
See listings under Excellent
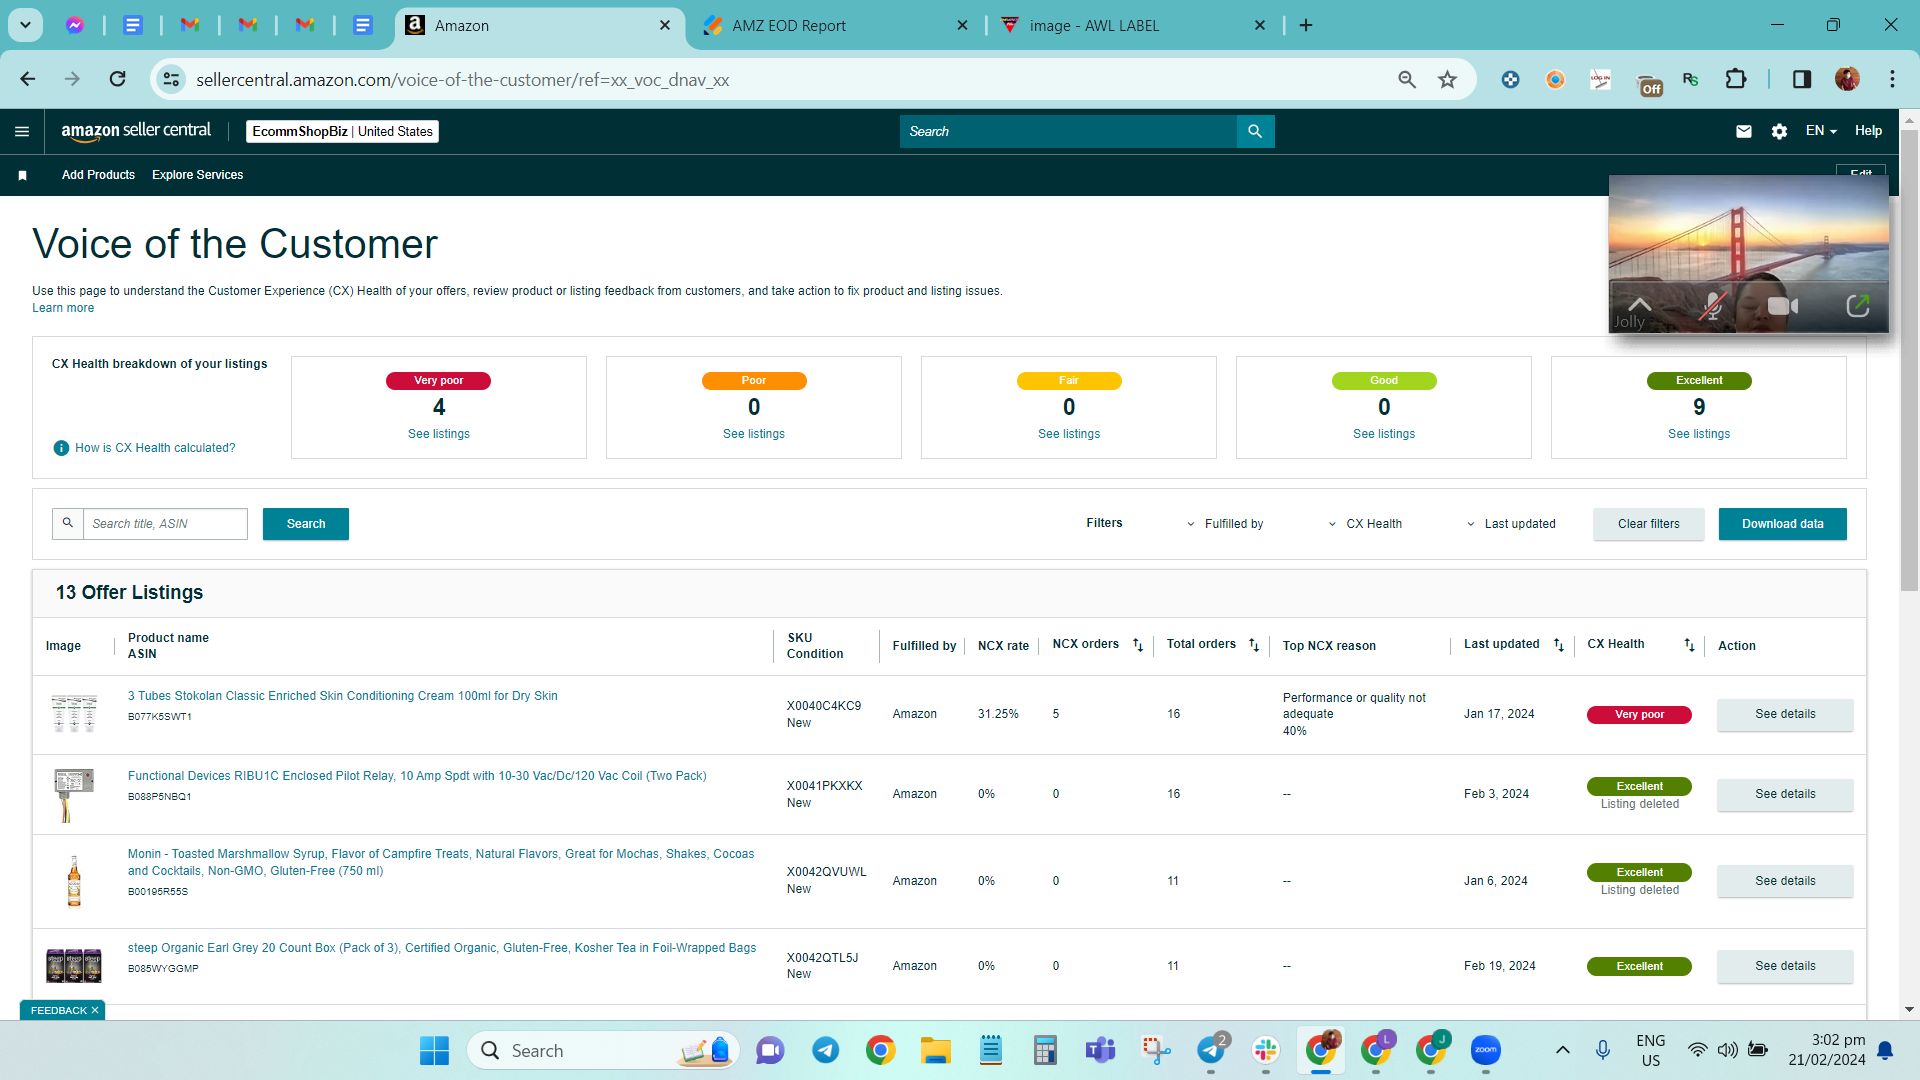1699,434
